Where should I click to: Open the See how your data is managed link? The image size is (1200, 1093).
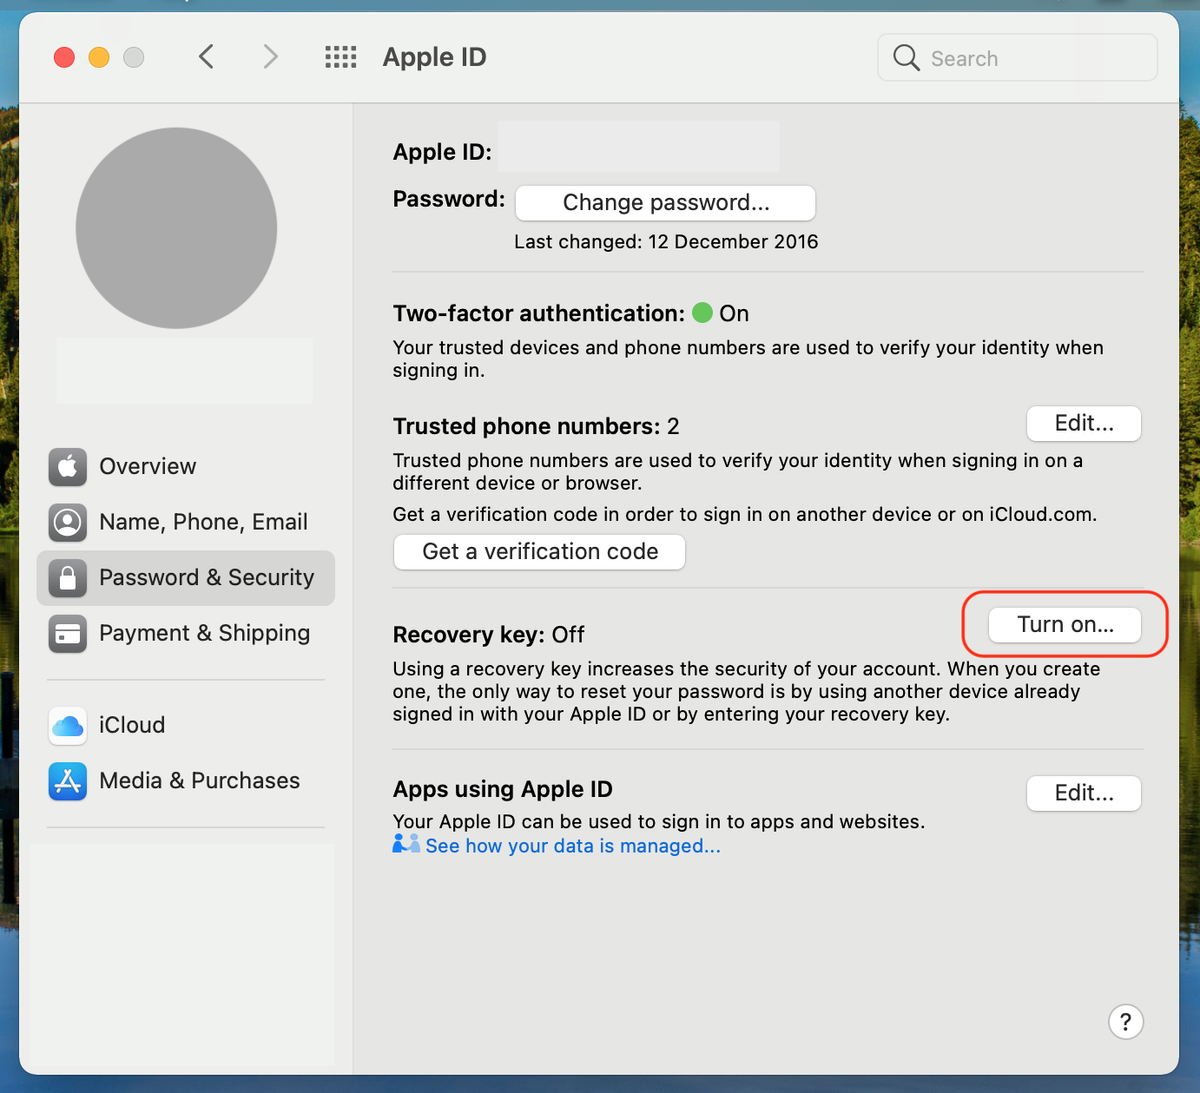(x=573, y=845)
